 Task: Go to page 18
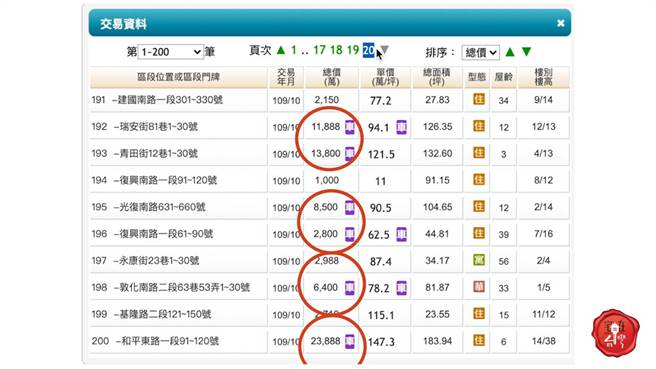336,51
